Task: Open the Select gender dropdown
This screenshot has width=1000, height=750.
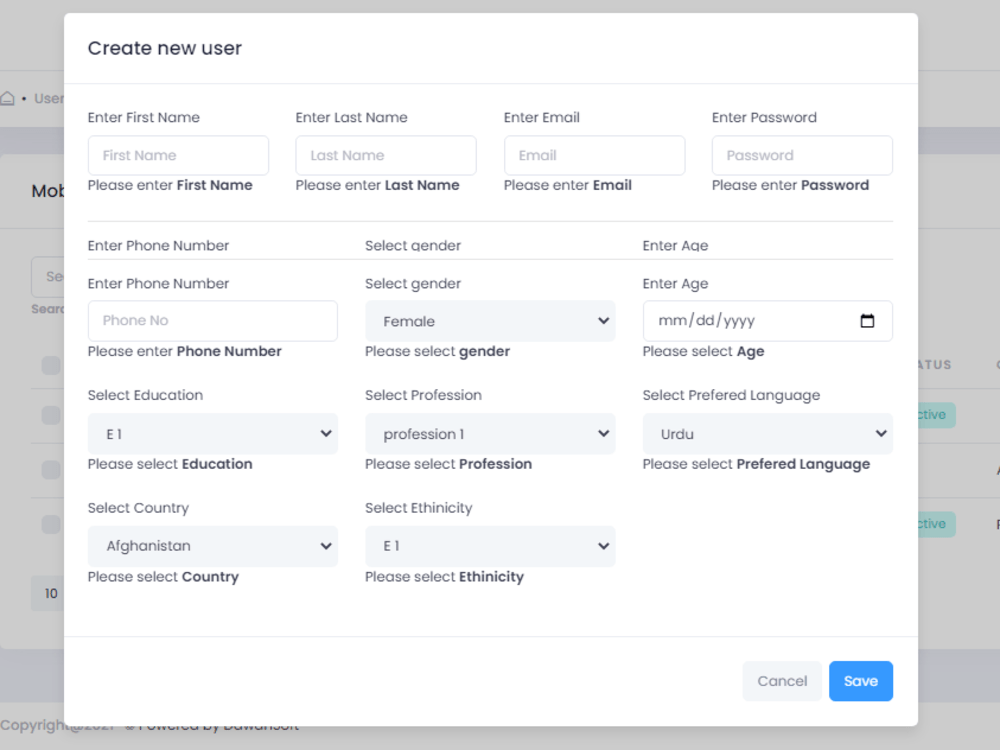Action: [490, 320]
